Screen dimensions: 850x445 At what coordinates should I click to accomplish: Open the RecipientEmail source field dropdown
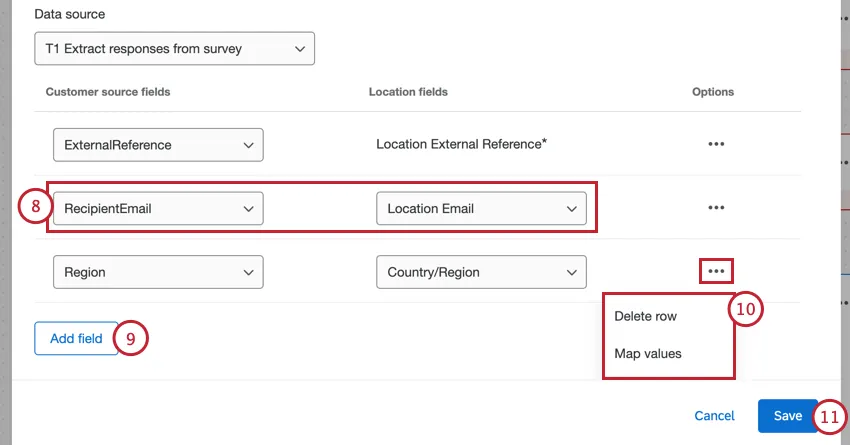point(158,209)
